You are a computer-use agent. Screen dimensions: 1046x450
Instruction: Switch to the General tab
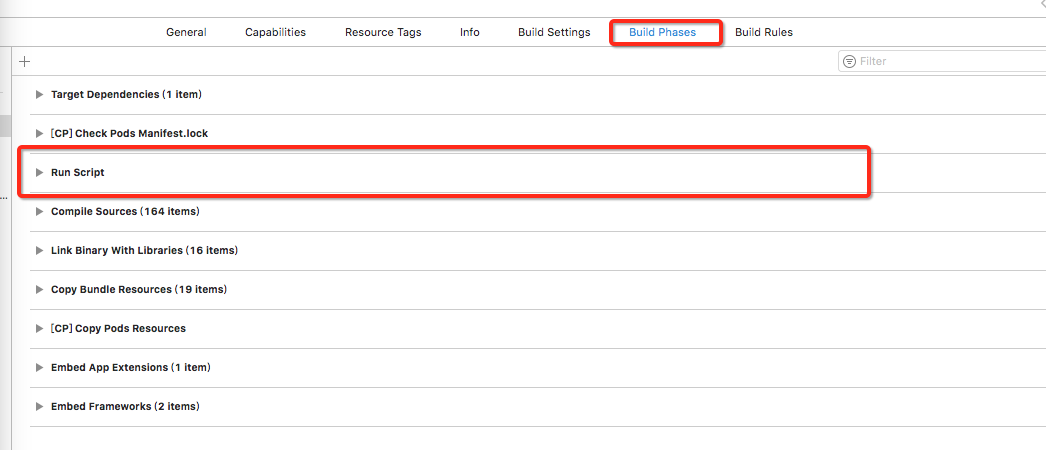(x=186, y=32)
